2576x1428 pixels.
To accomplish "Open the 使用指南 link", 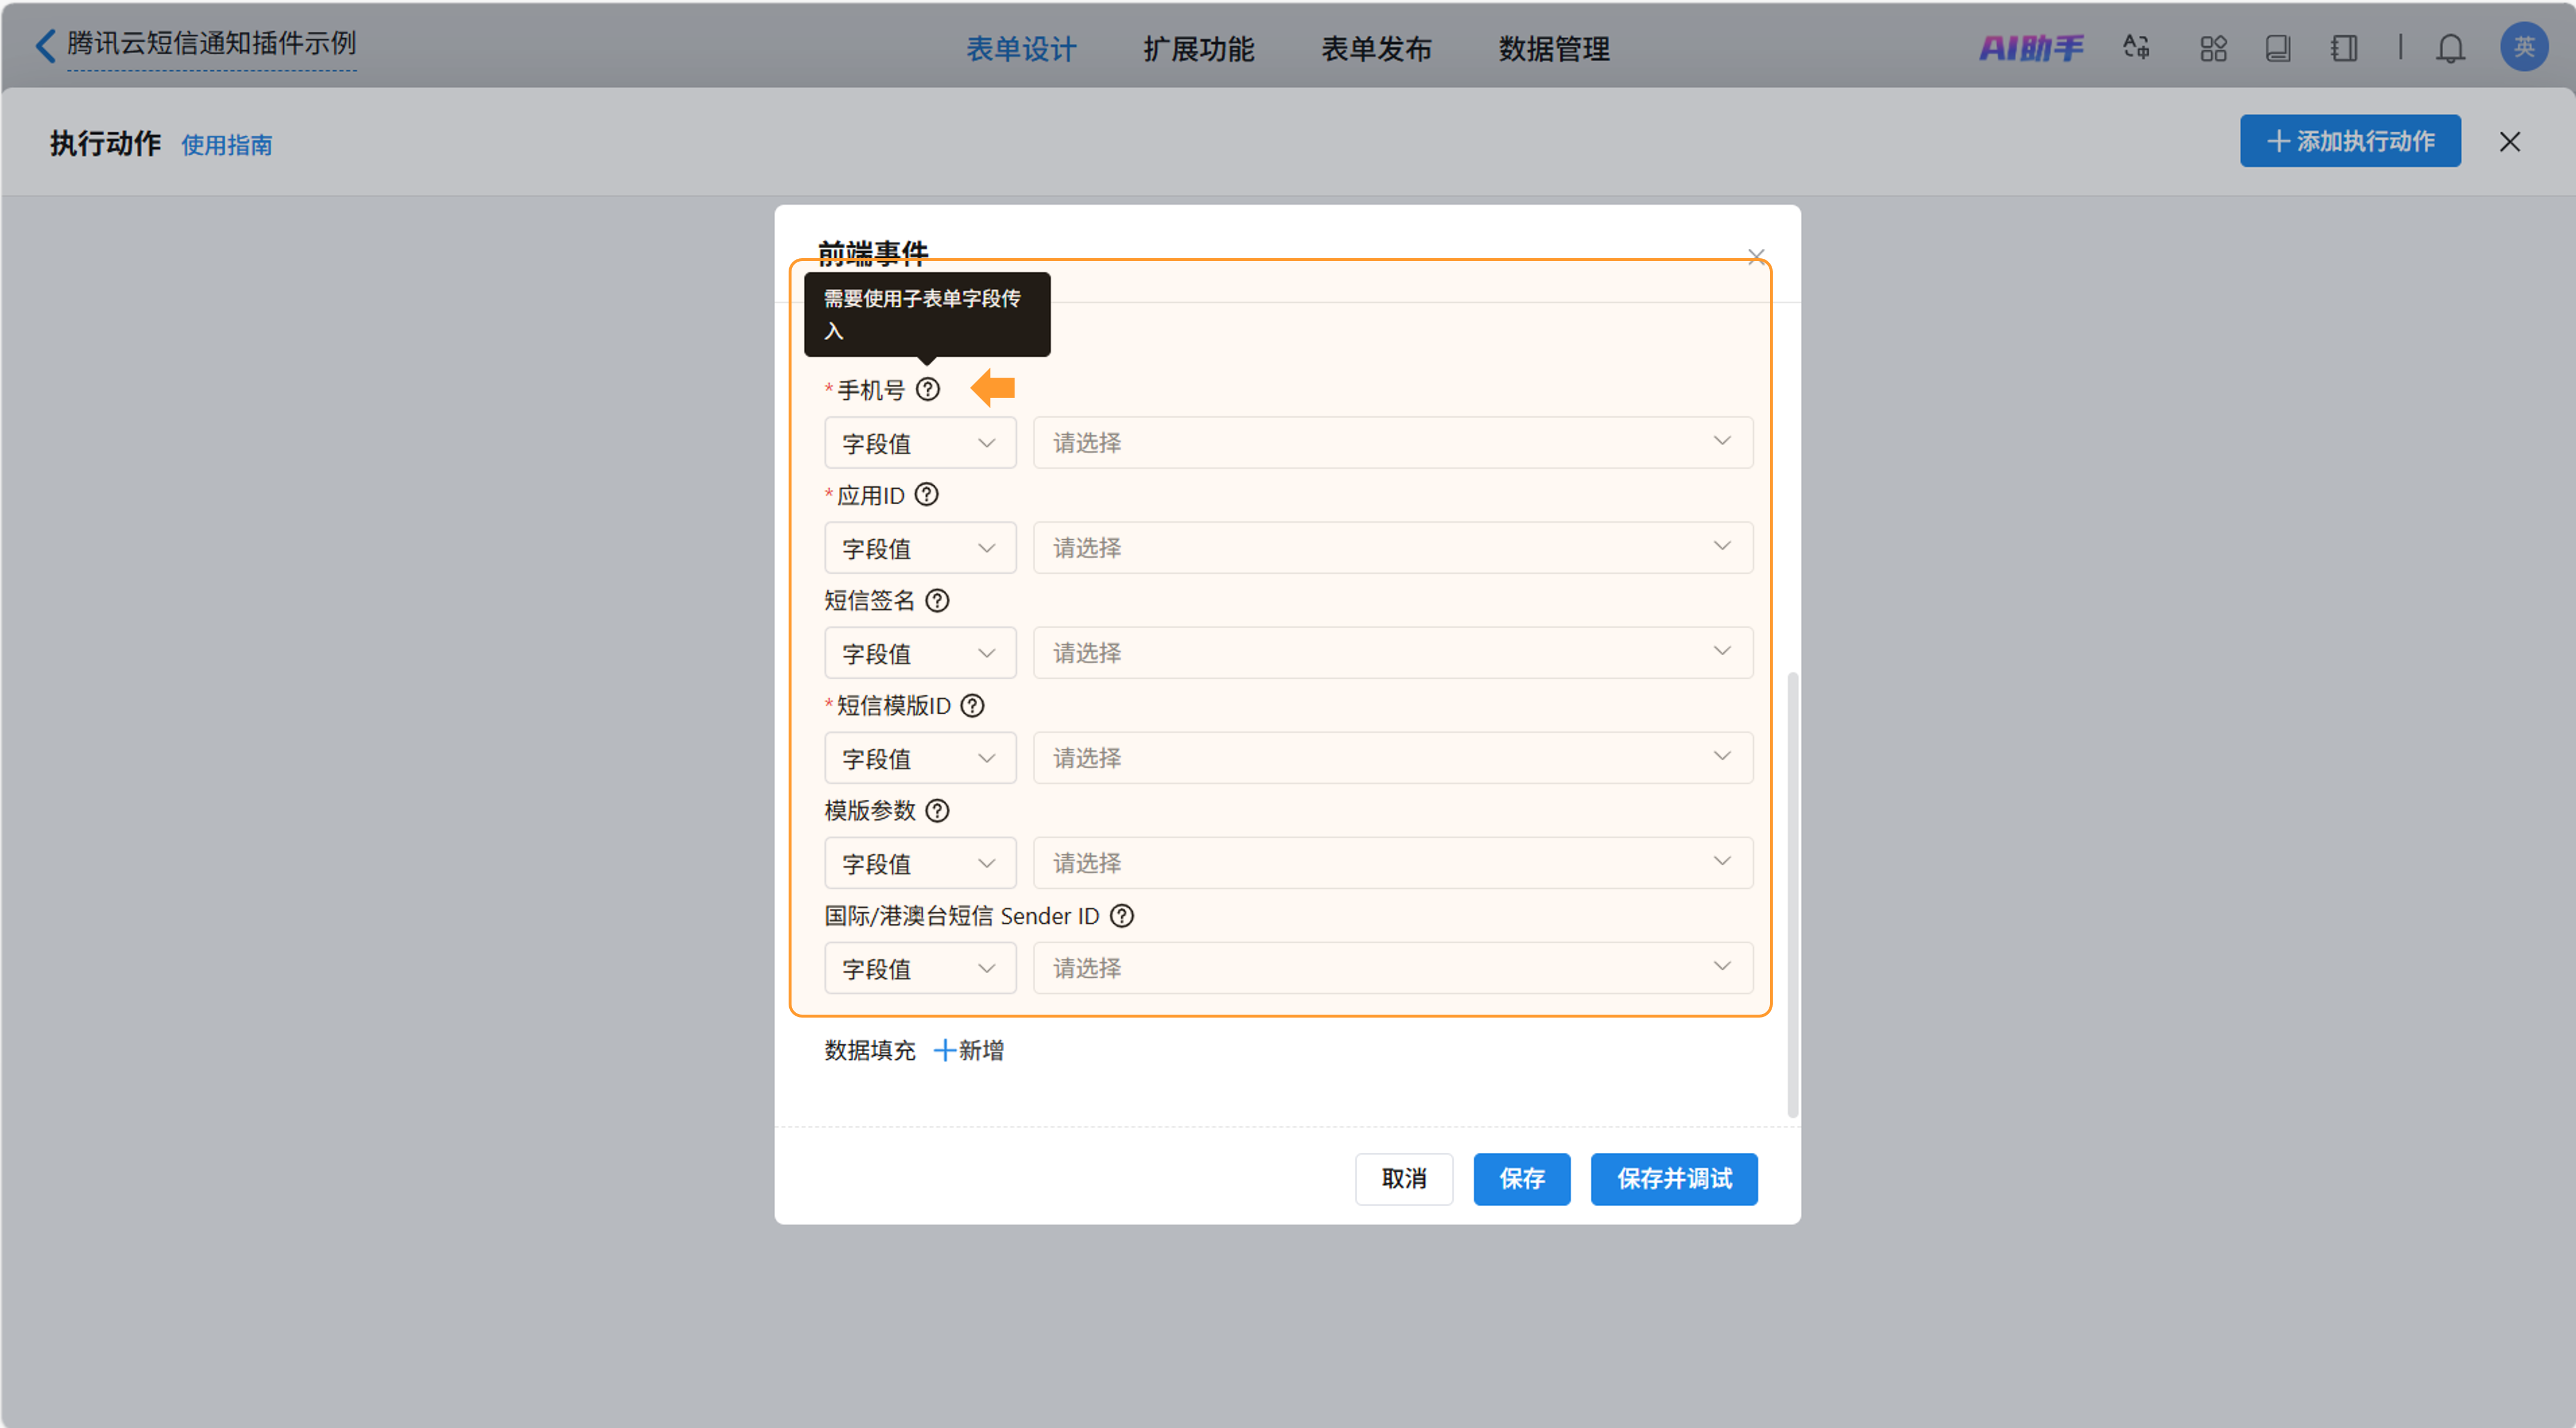I will pyautogui.click(x=226, y=145).
